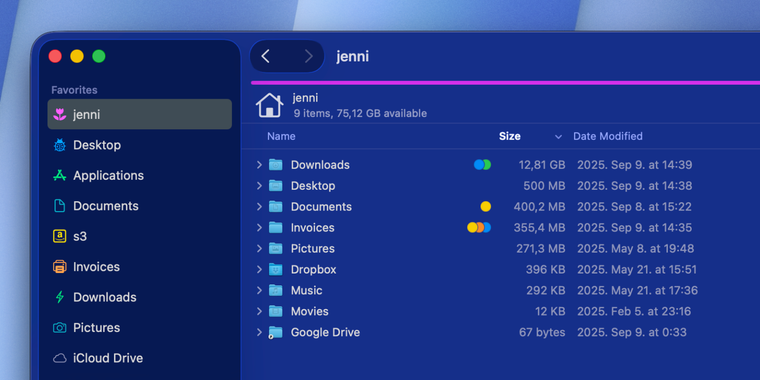
Task: Click the "400,2 MB" size value
Action: (539, 206)
